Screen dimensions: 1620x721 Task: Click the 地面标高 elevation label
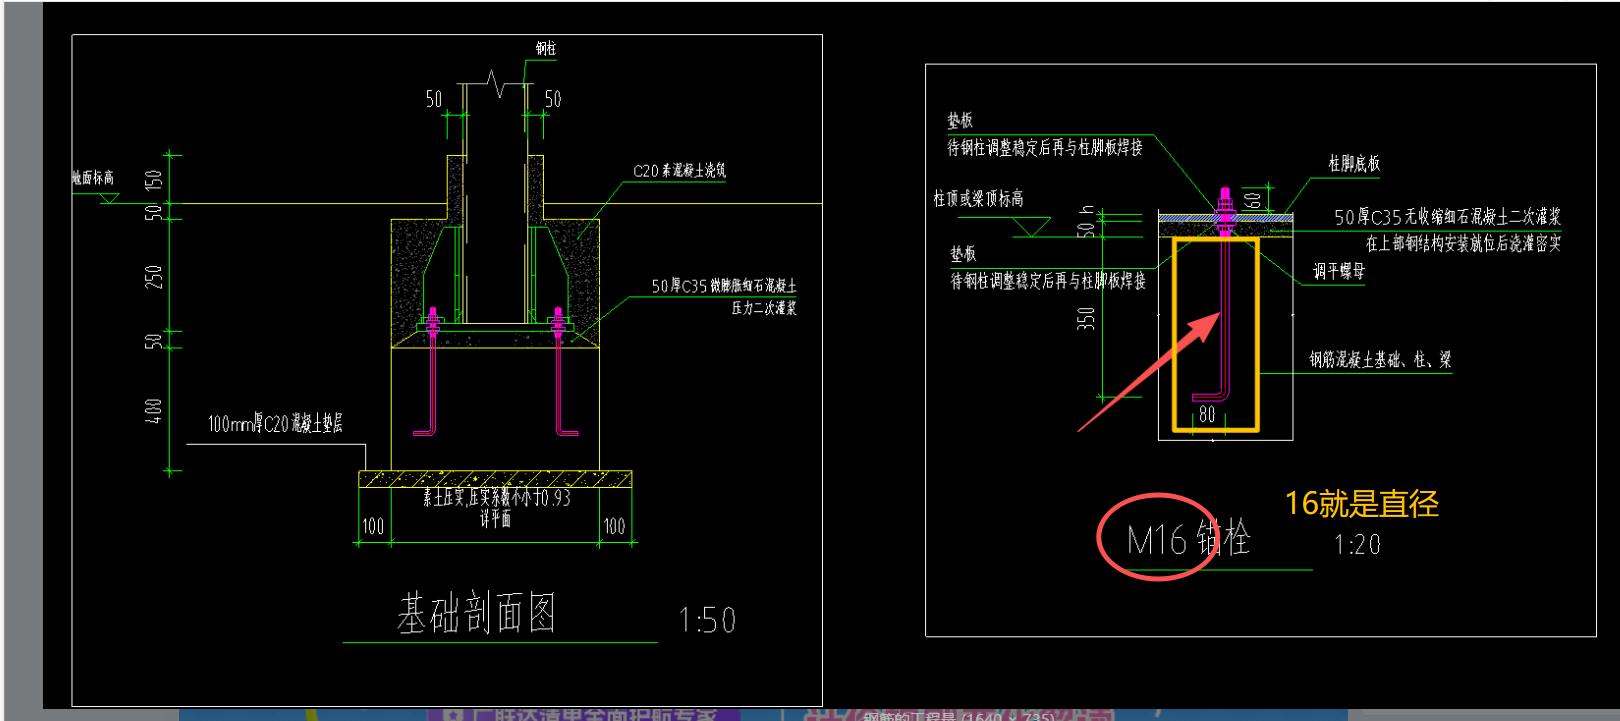(x=93, y=178)
